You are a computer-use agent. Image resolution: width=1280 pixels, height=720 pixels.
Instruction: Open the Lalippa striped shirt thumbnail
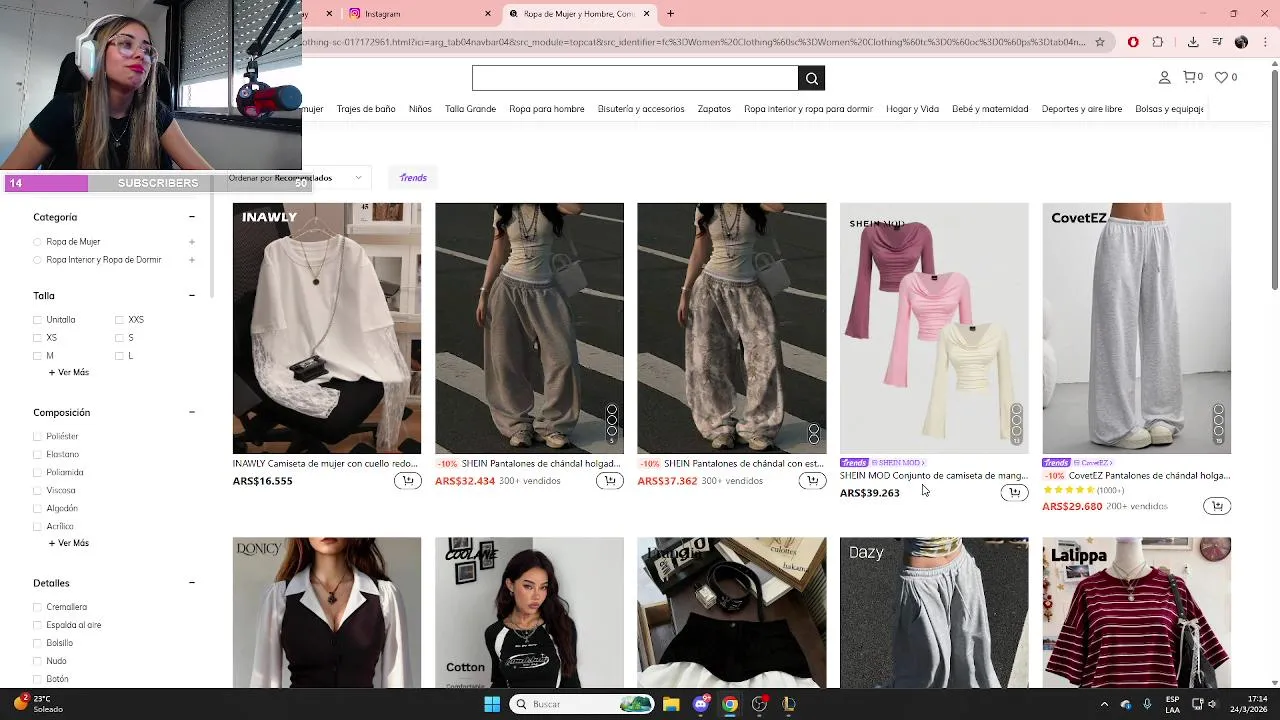[1136, 612]
